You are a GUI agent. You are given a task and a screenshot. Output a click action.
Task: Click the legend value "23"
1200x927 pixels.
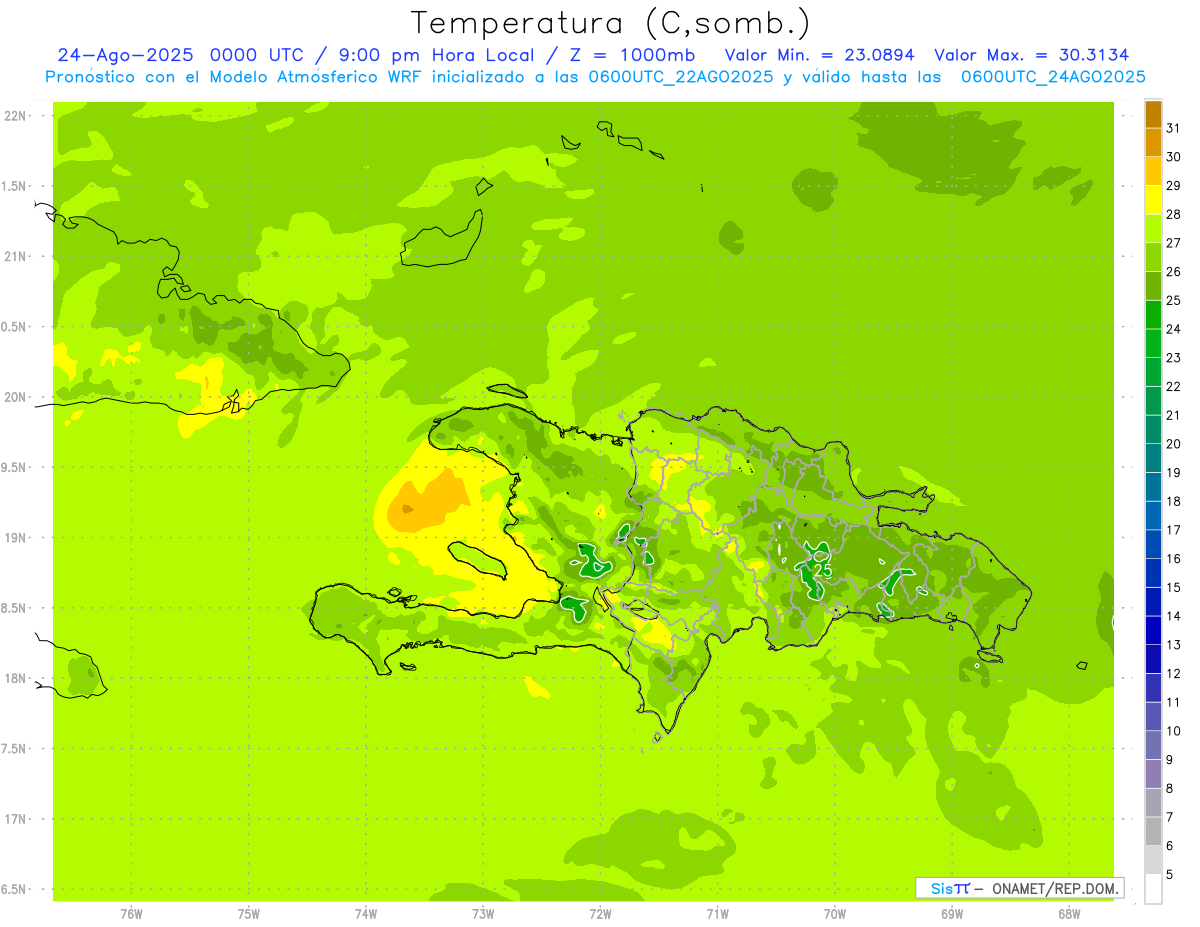pyautogui.click(x=1173, y=358)
